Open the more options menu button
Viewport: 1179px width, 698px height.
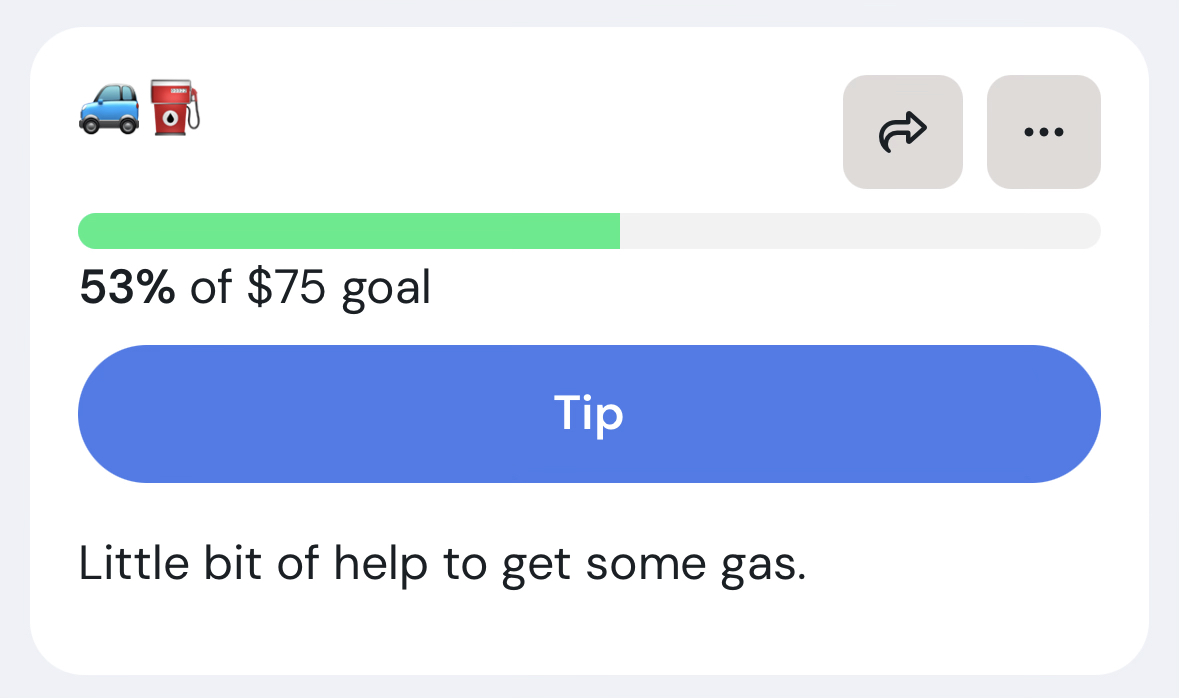tap(1044, 132)
